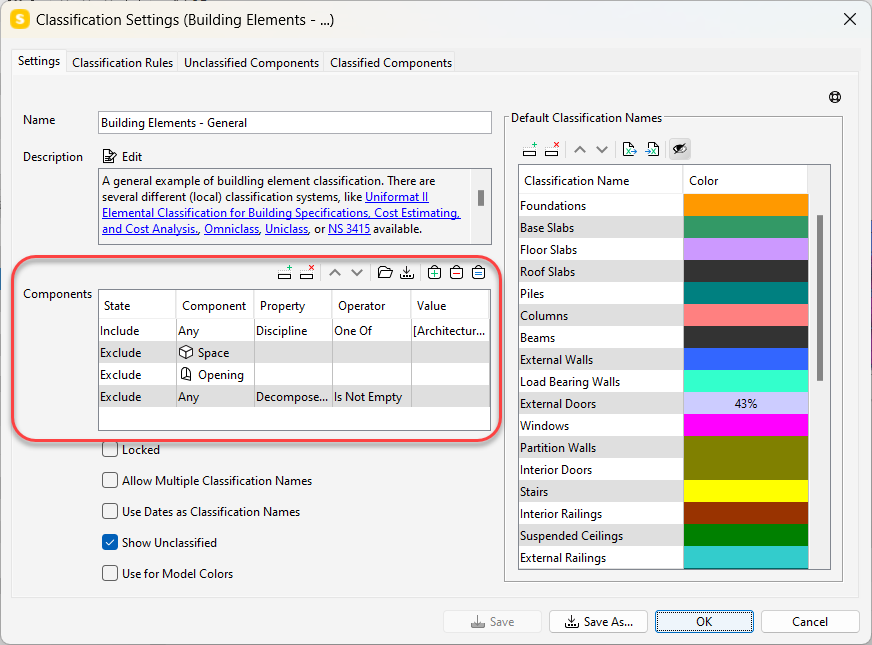The width and height of the screenshot is (872, 645).
Task: Check Use Dates as Classification Names
Action: 110,512
